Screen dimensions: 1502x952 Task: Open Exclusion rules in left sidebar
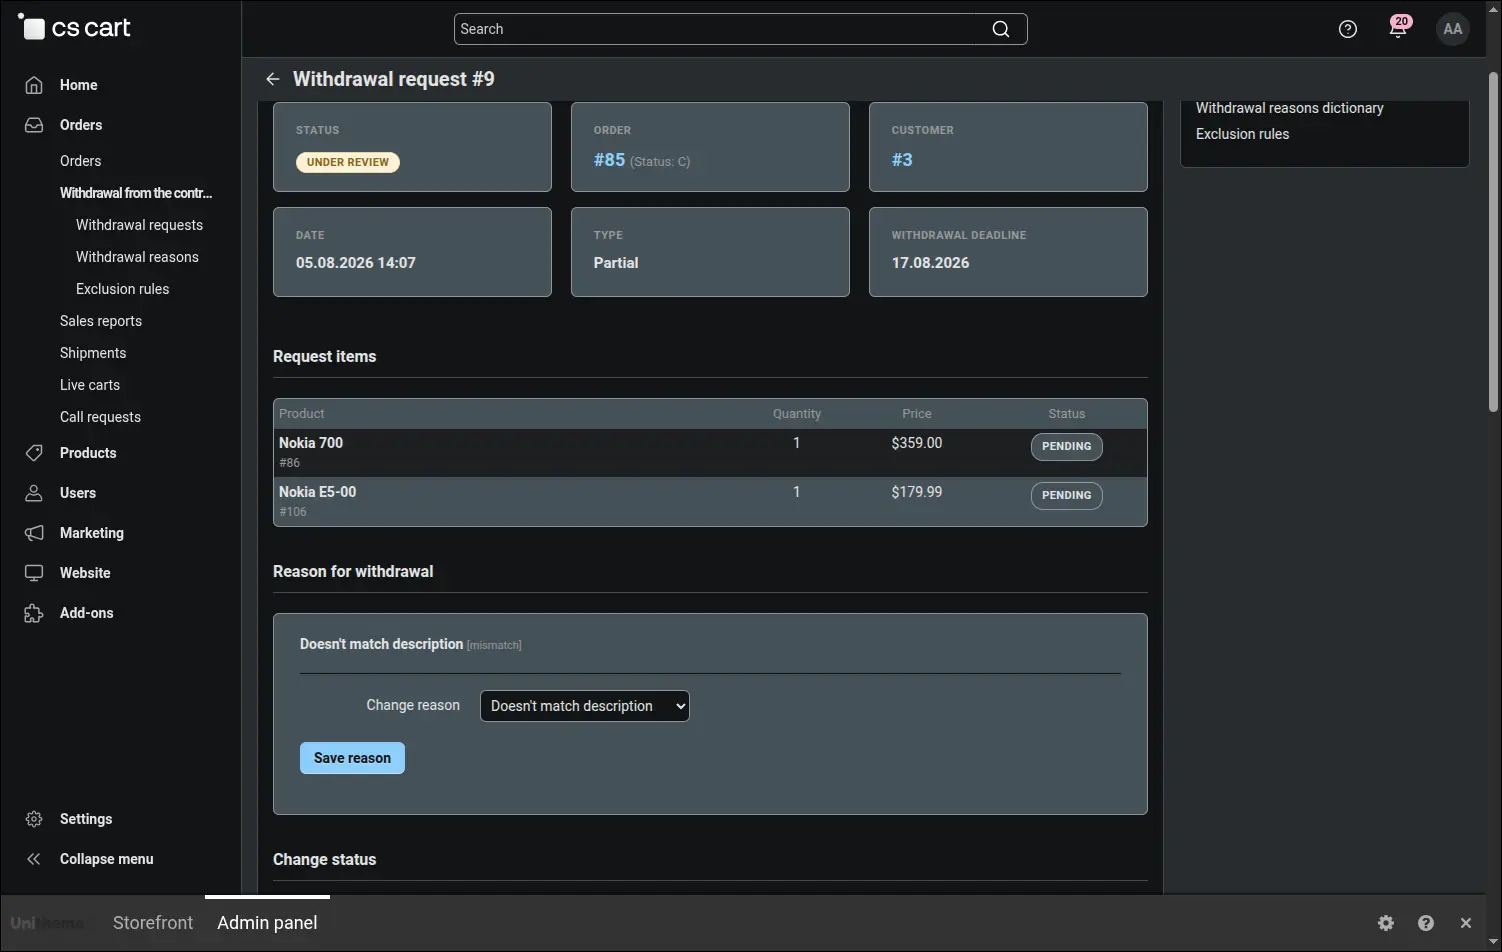click(x=122, y=289)
